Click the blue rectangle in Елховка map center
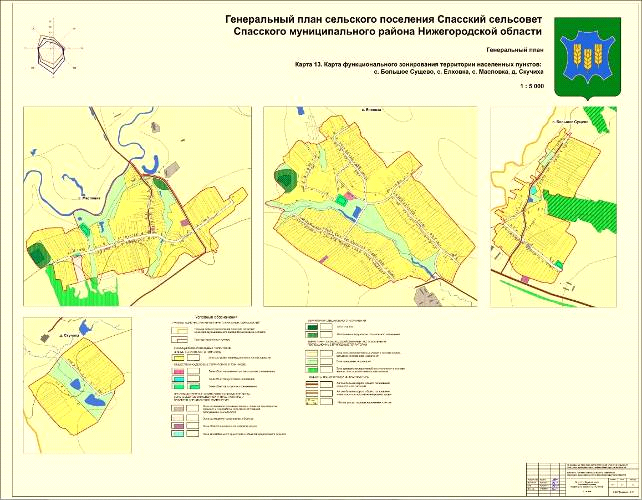Viewport: 642px width, 500px height. tap(357, 213)
